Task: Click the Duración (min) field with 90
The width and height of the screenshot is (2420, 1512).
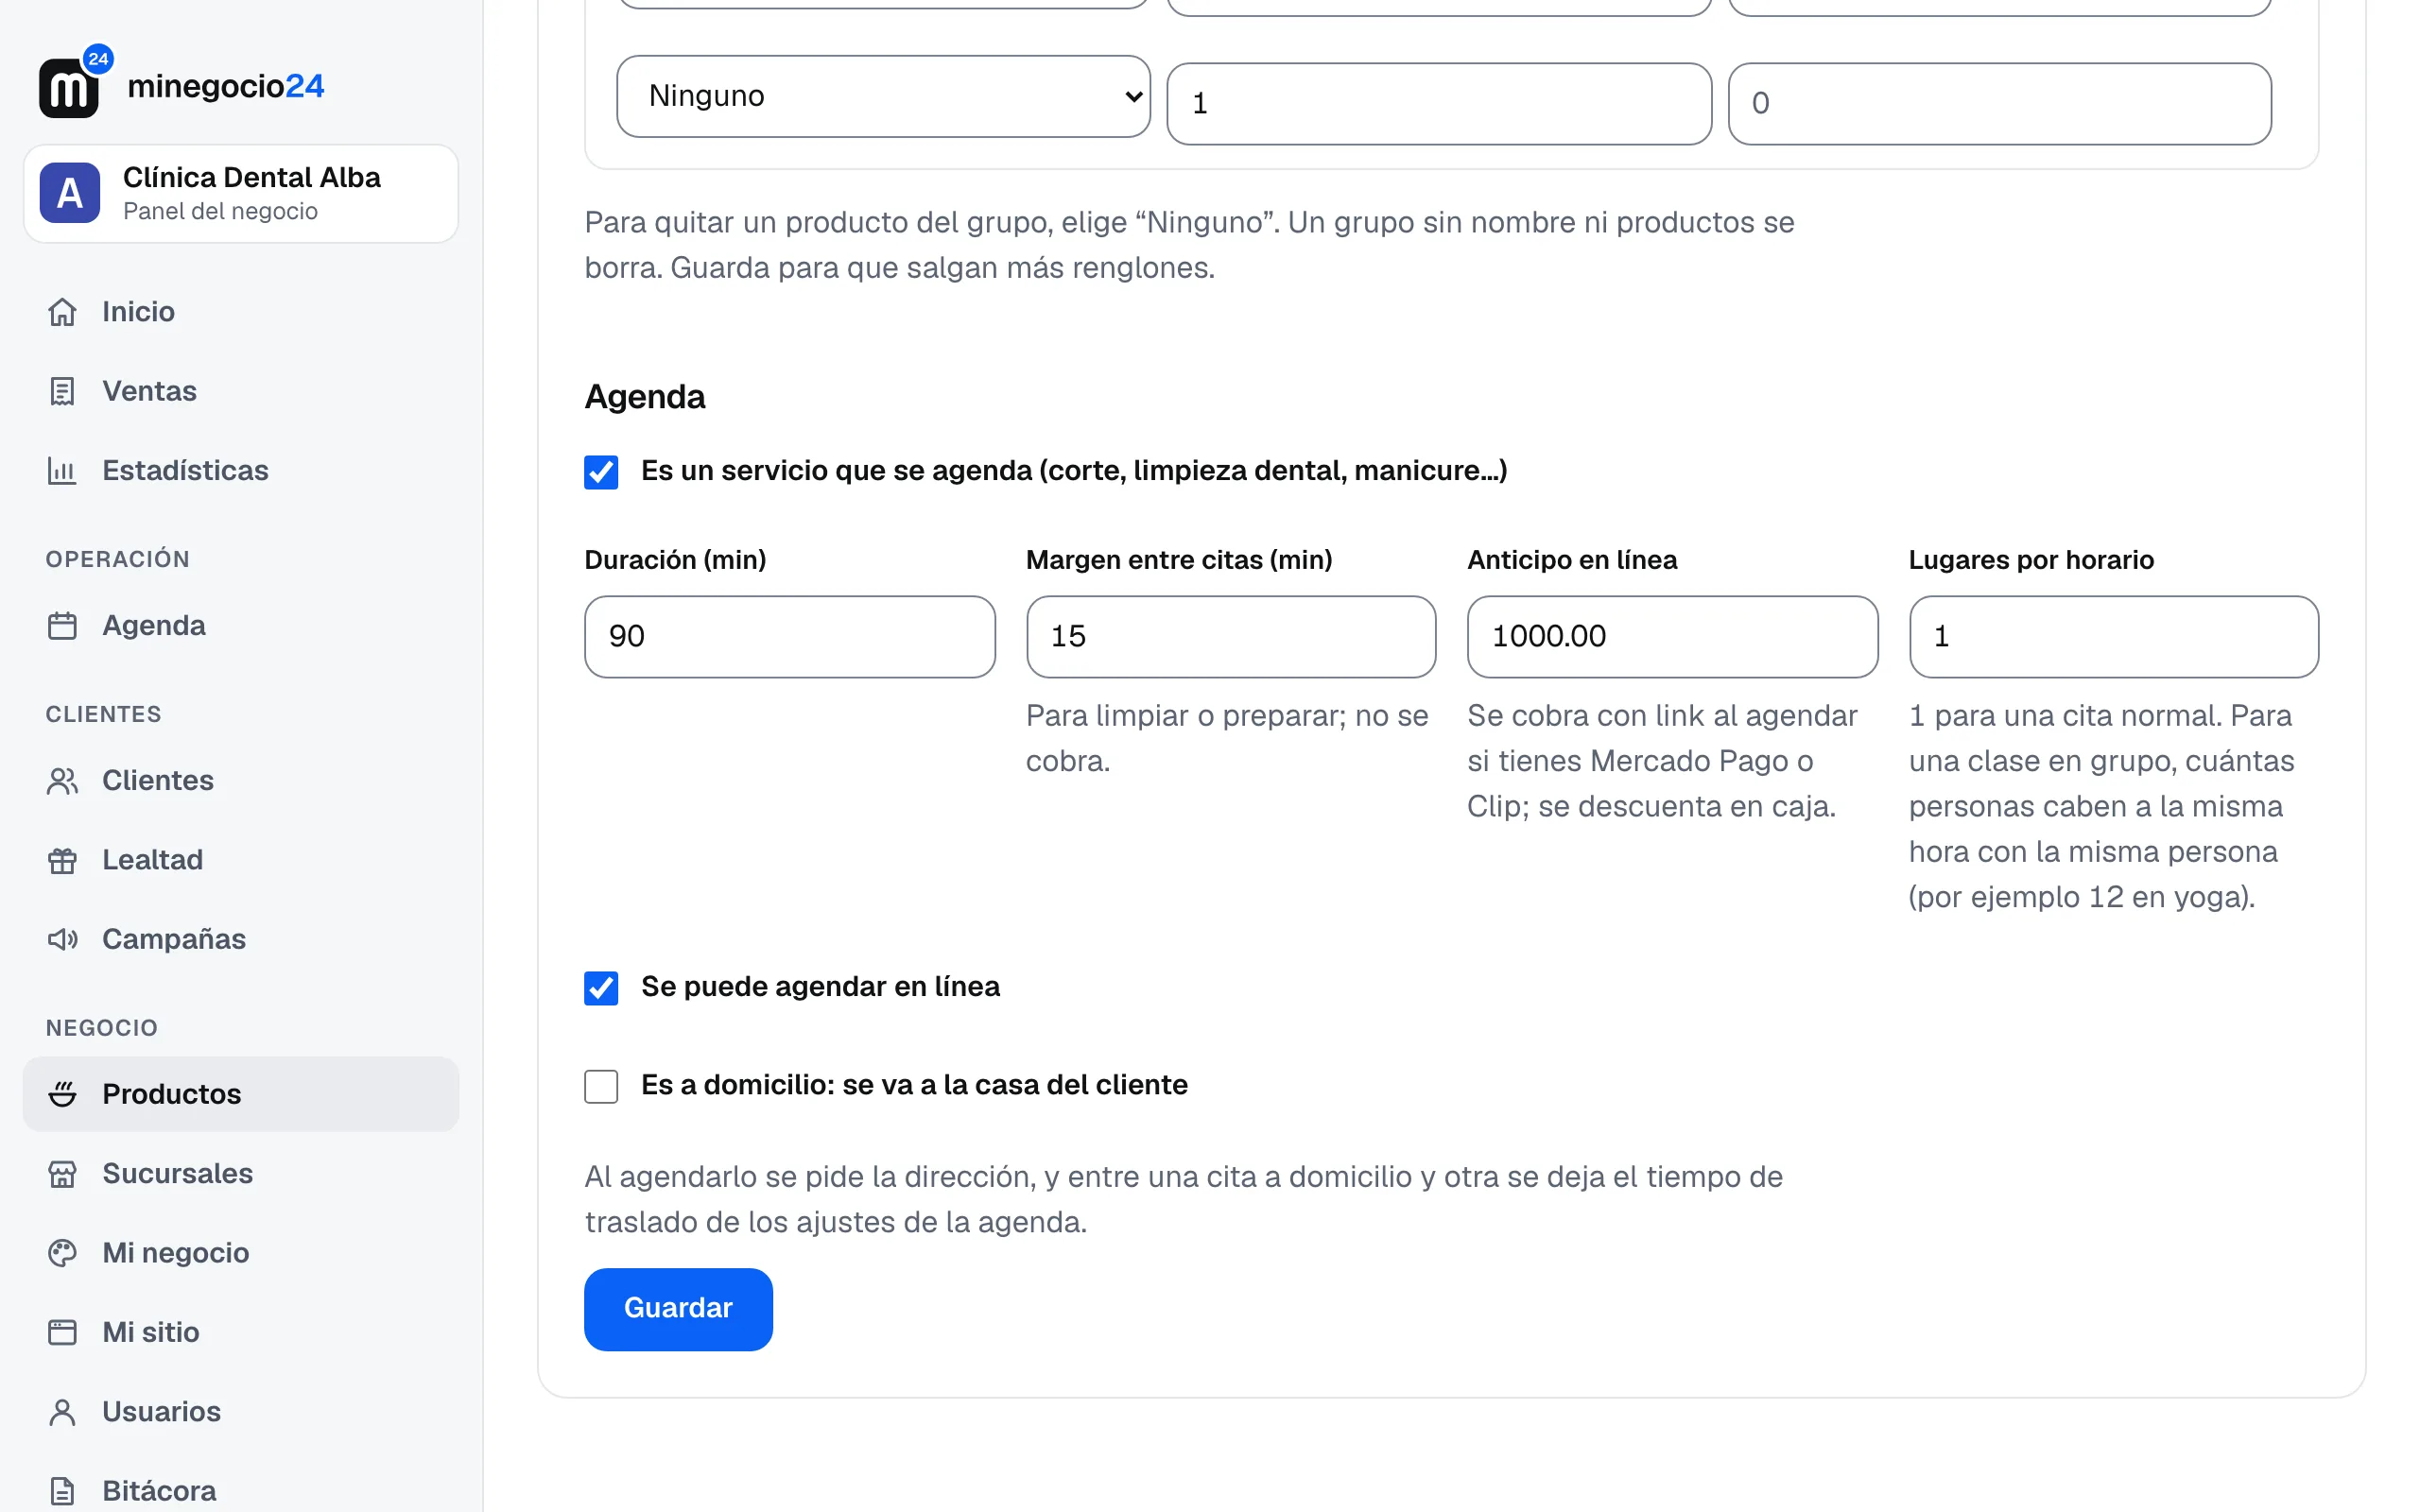Action: 790,637
